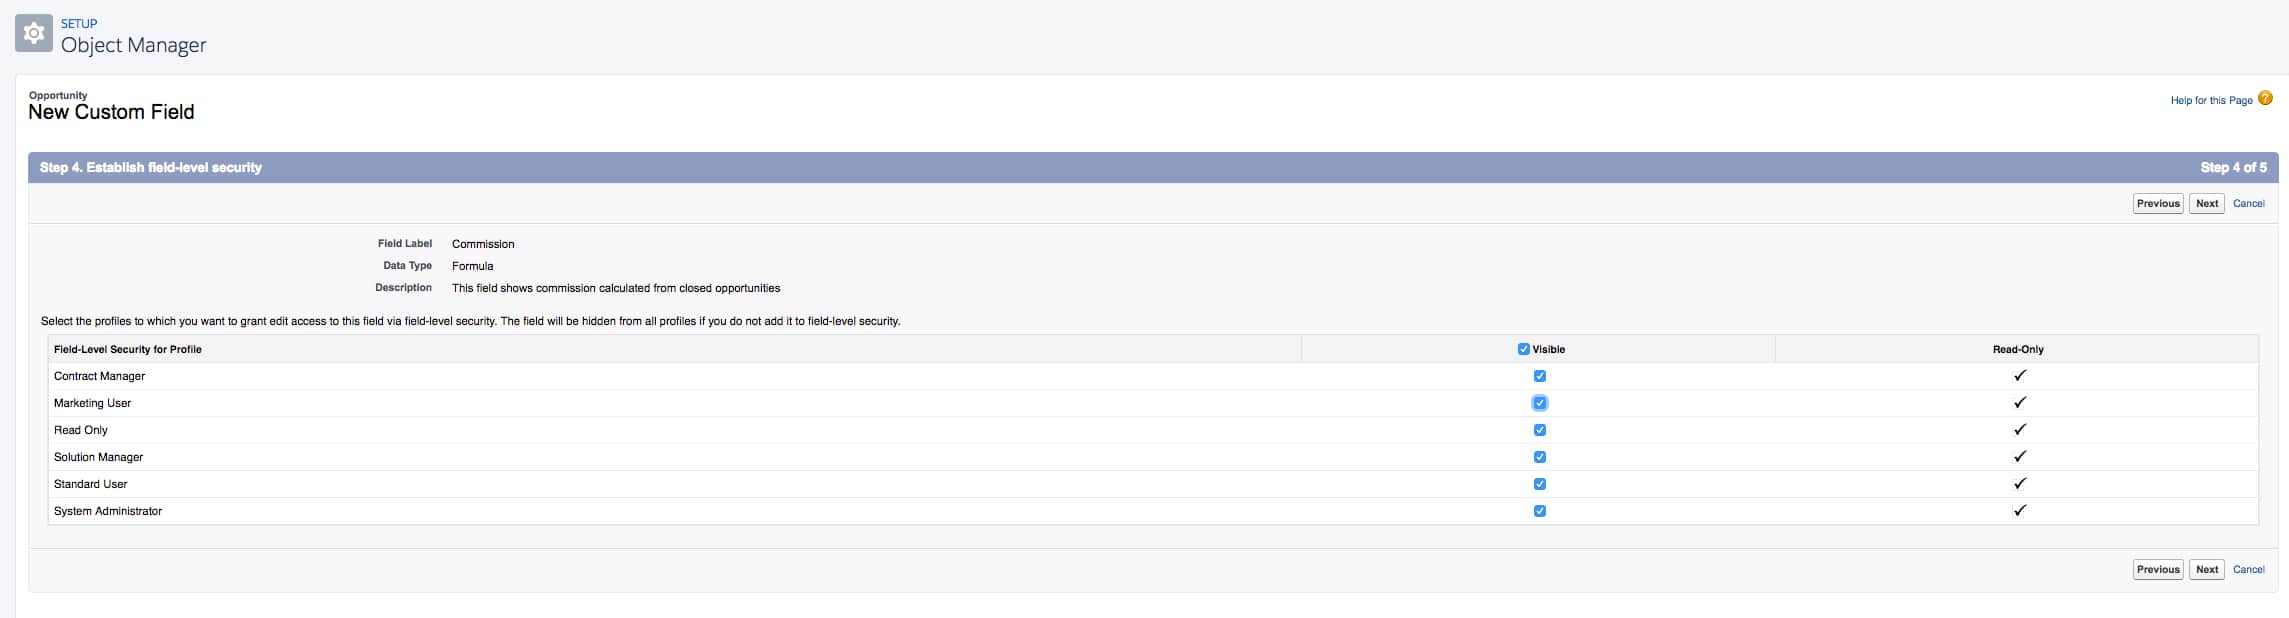Toggle Visible checkbox for System Administrator

(1539, 511)
